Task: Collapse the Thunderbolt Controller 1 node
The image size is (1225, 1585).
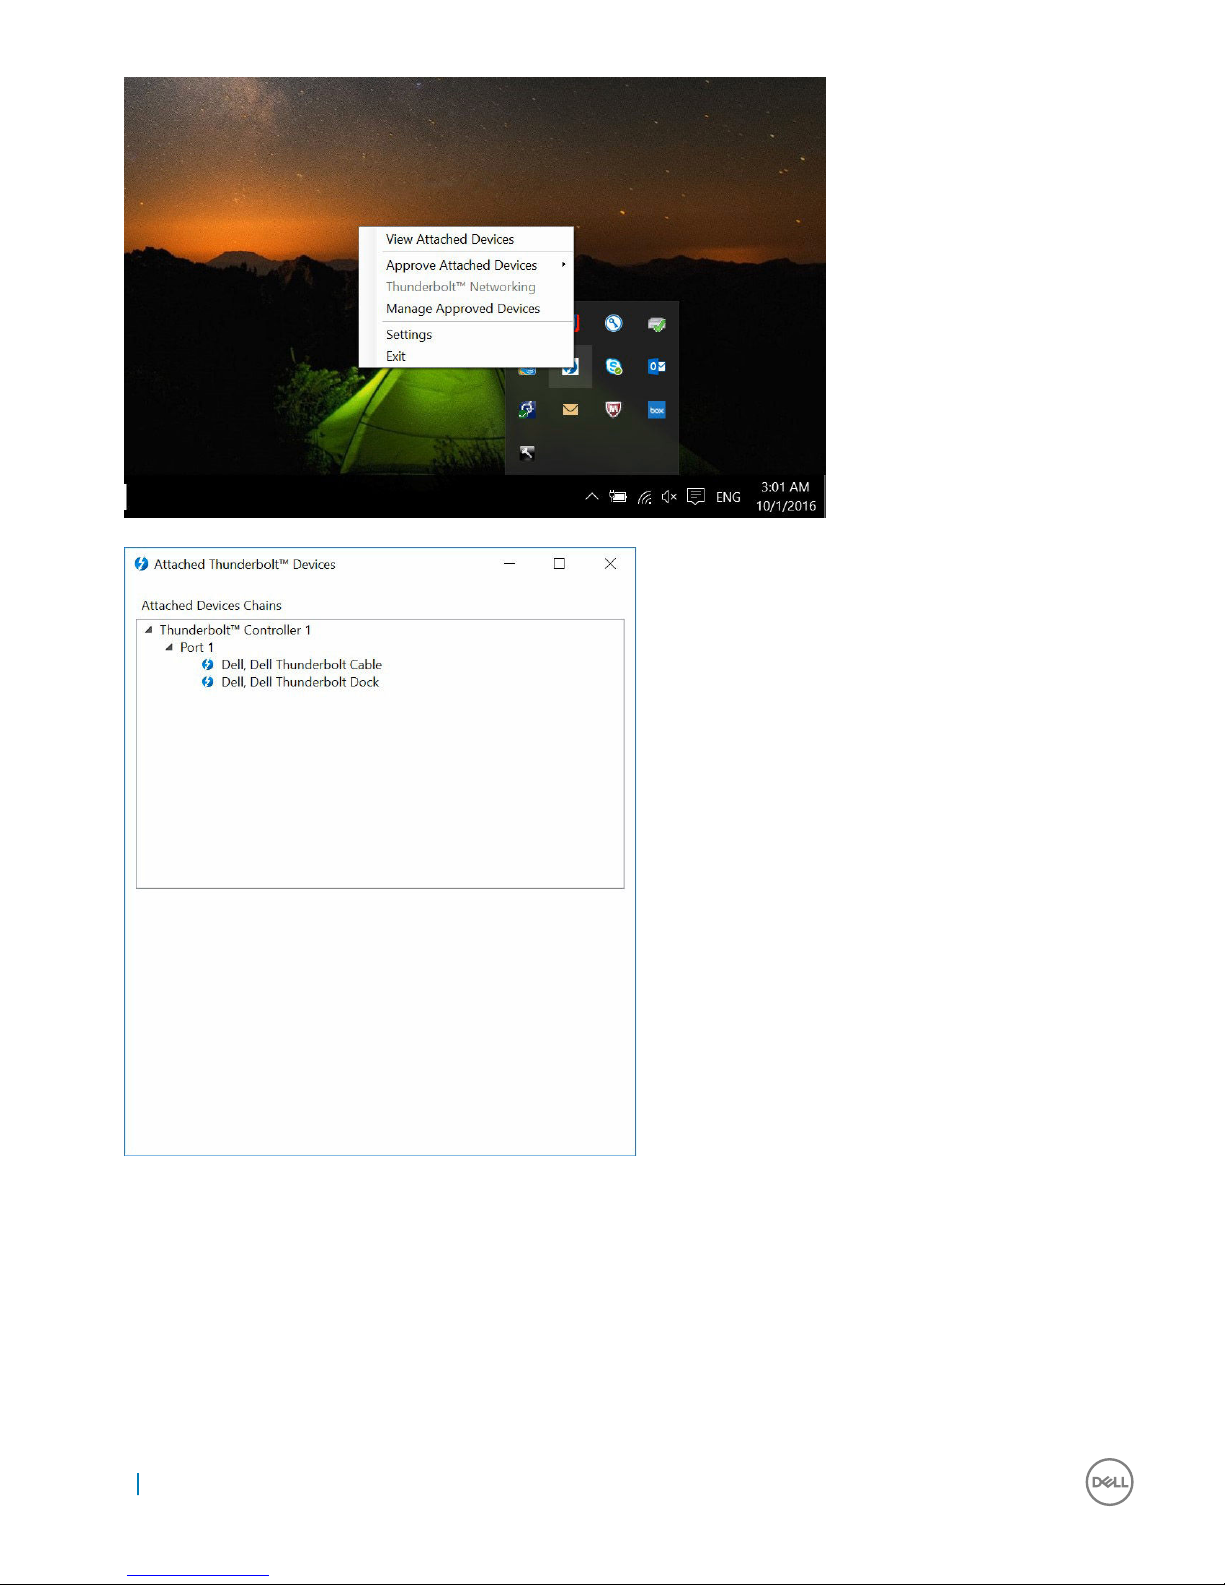Action: click(x=149, y=630)
